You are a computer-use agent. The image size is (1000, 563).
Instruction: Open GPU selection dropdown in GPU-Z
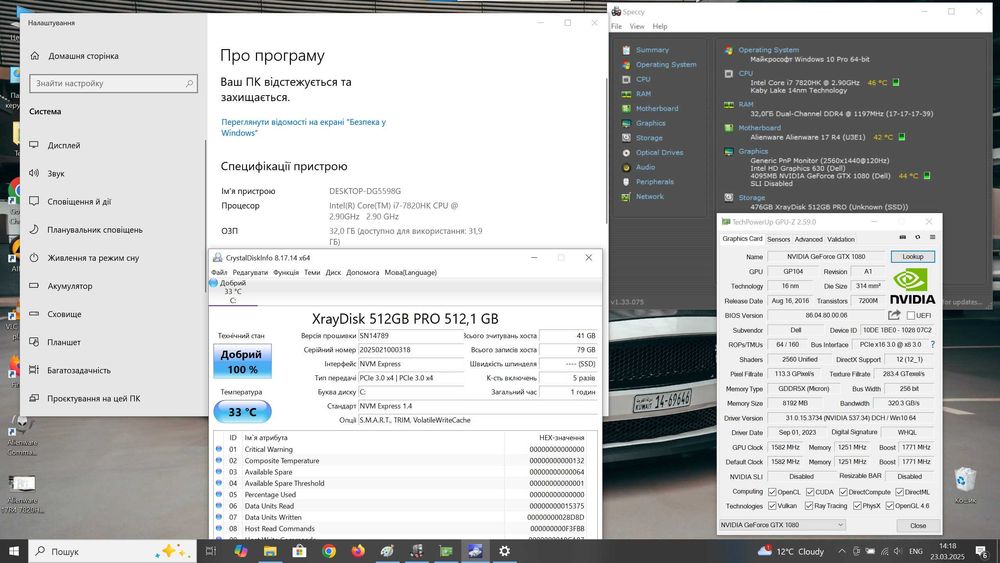(x=783, y=525)
